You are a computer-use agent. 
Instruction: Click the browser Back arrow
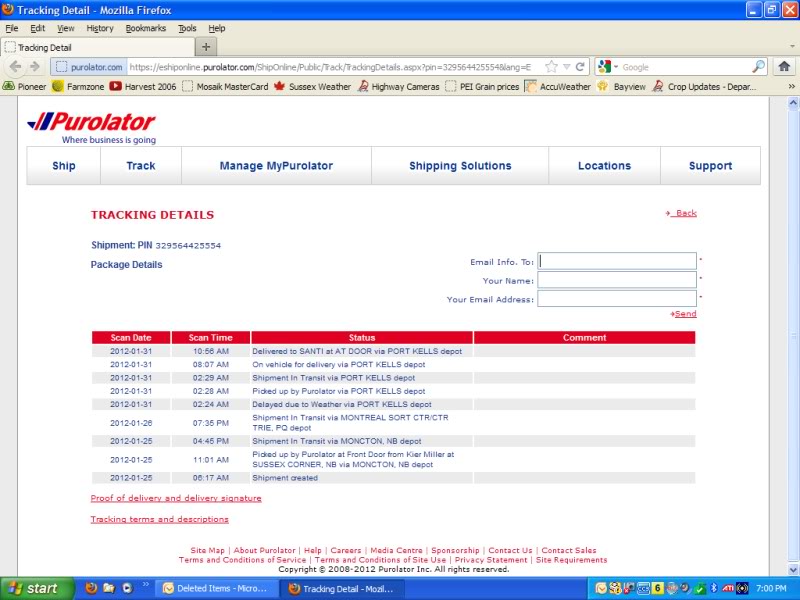(x=15, y=67)
